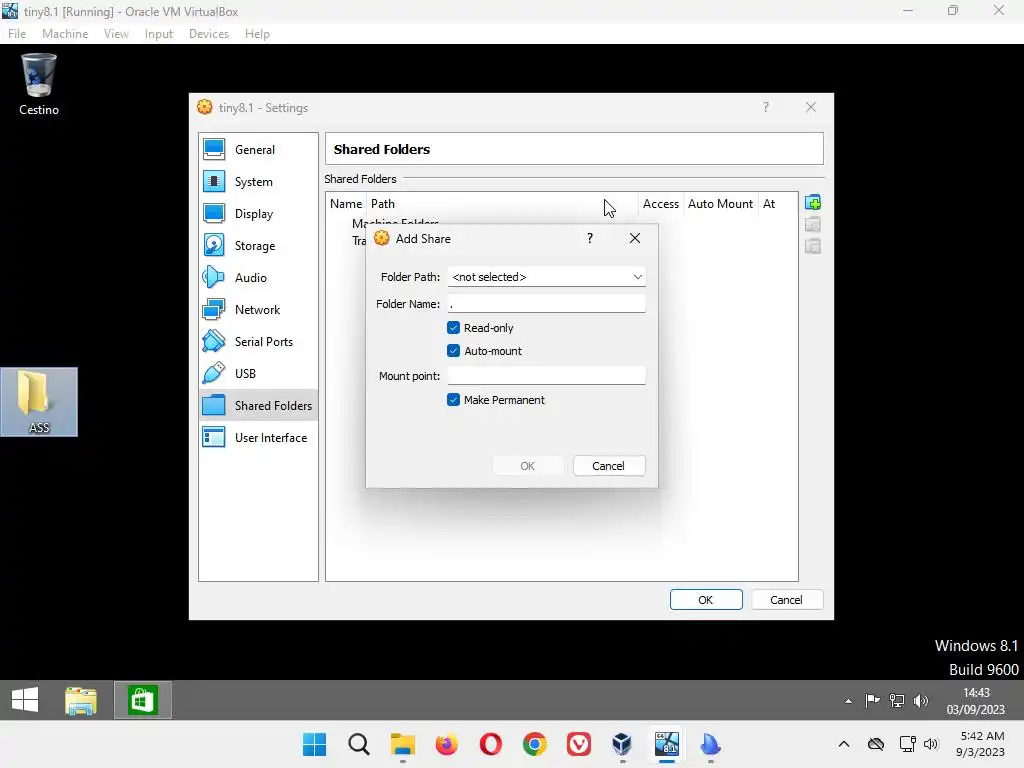Open Windows Store in guest taskbar
Image resolution: width=1024 pixels, height=768 pixels.
click(x=143, y=700)
